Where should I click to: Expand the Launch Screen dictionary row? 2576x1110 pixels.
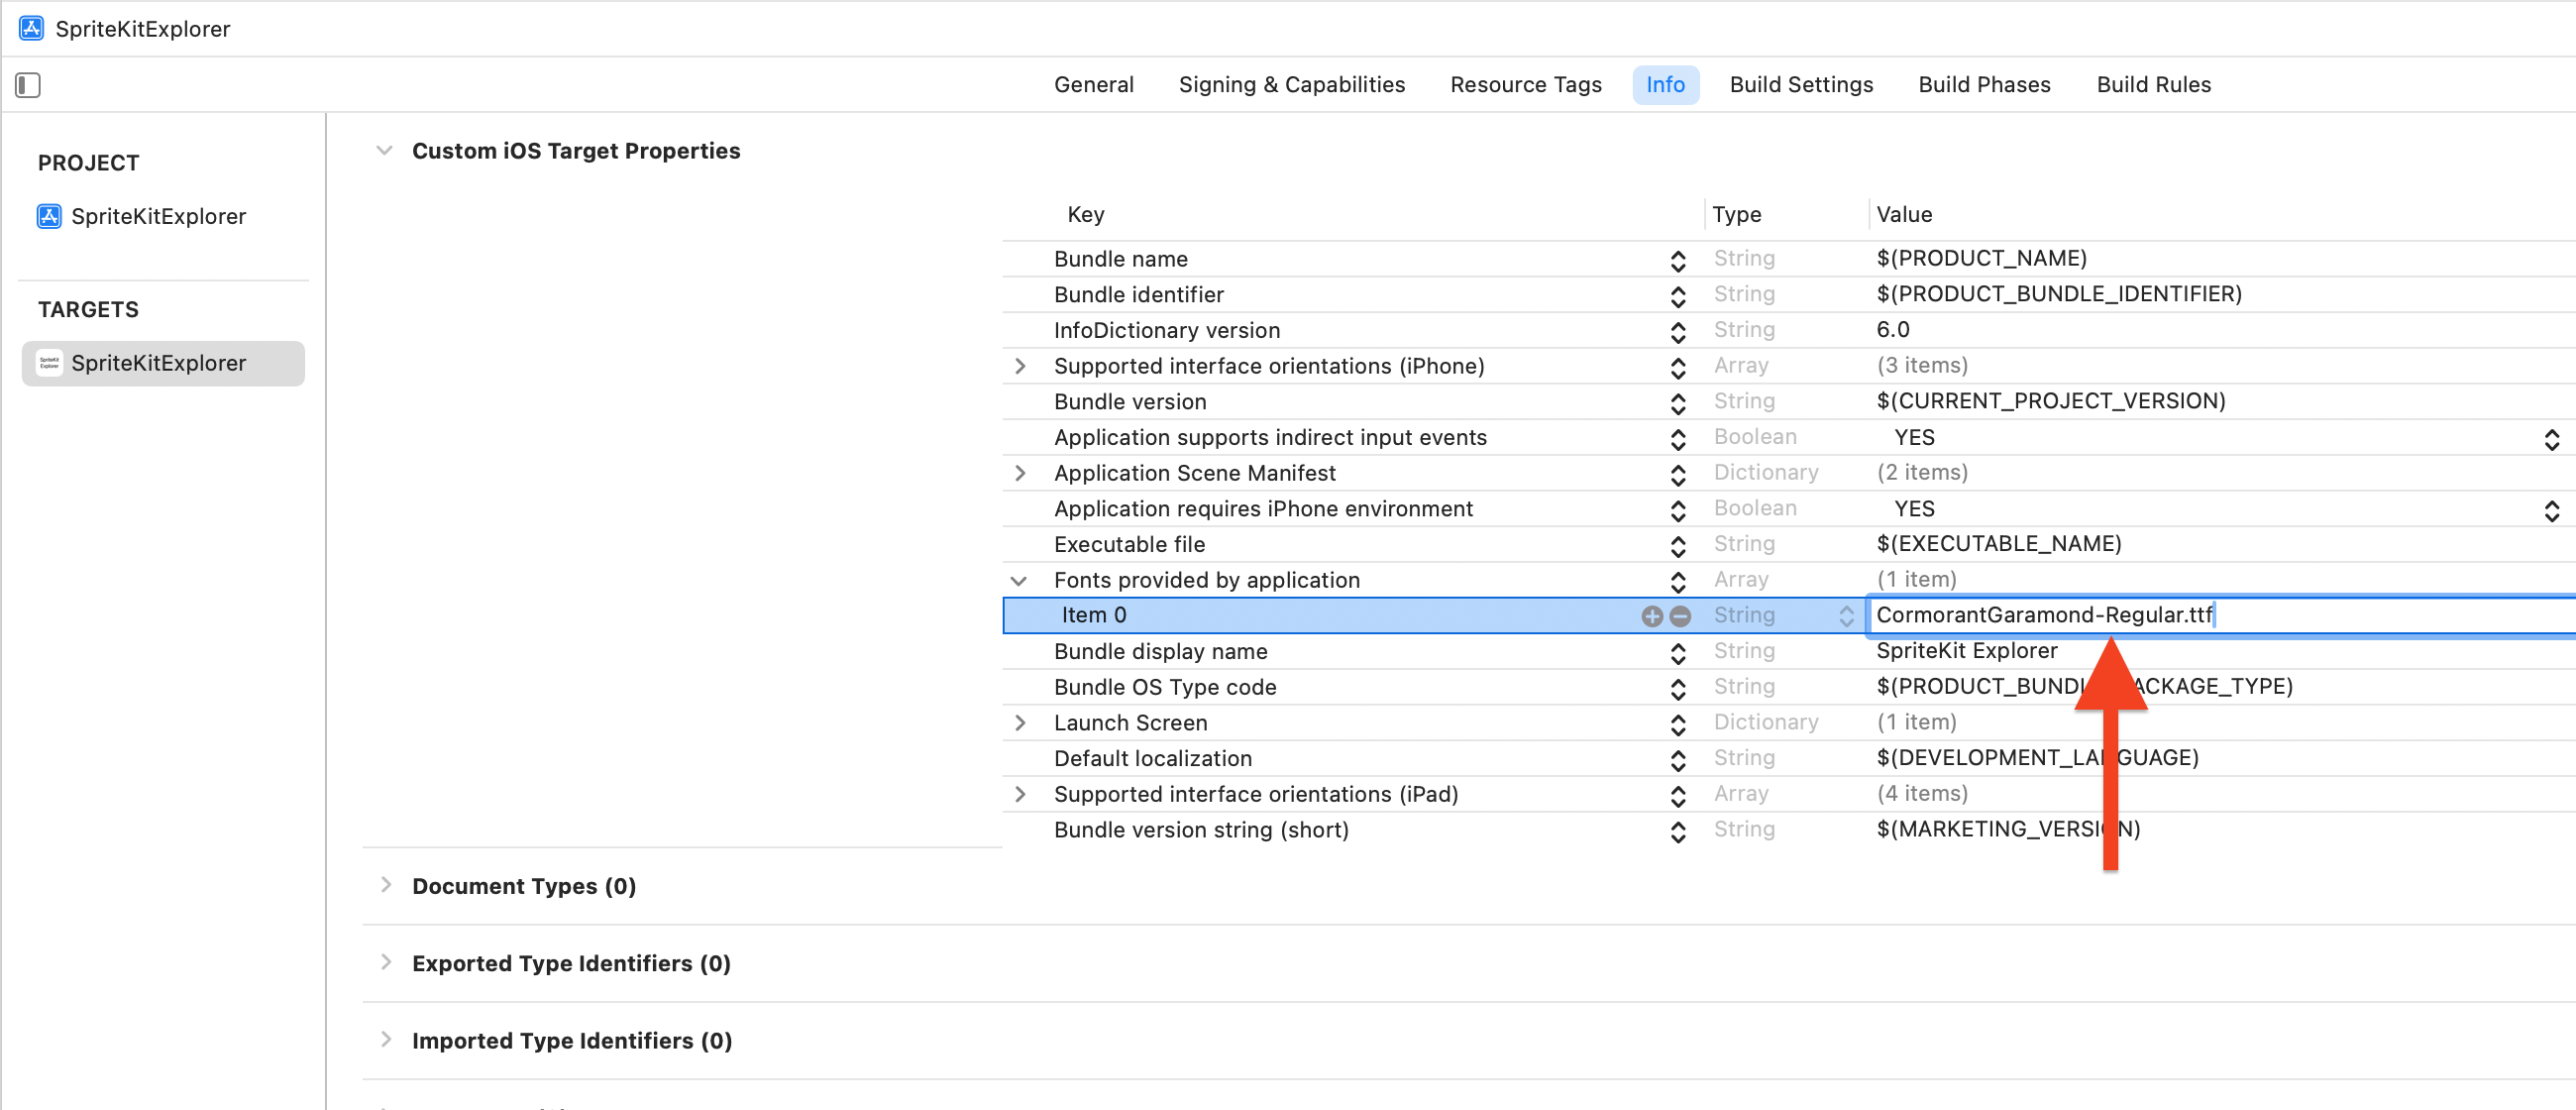[x=1019, y=723]
